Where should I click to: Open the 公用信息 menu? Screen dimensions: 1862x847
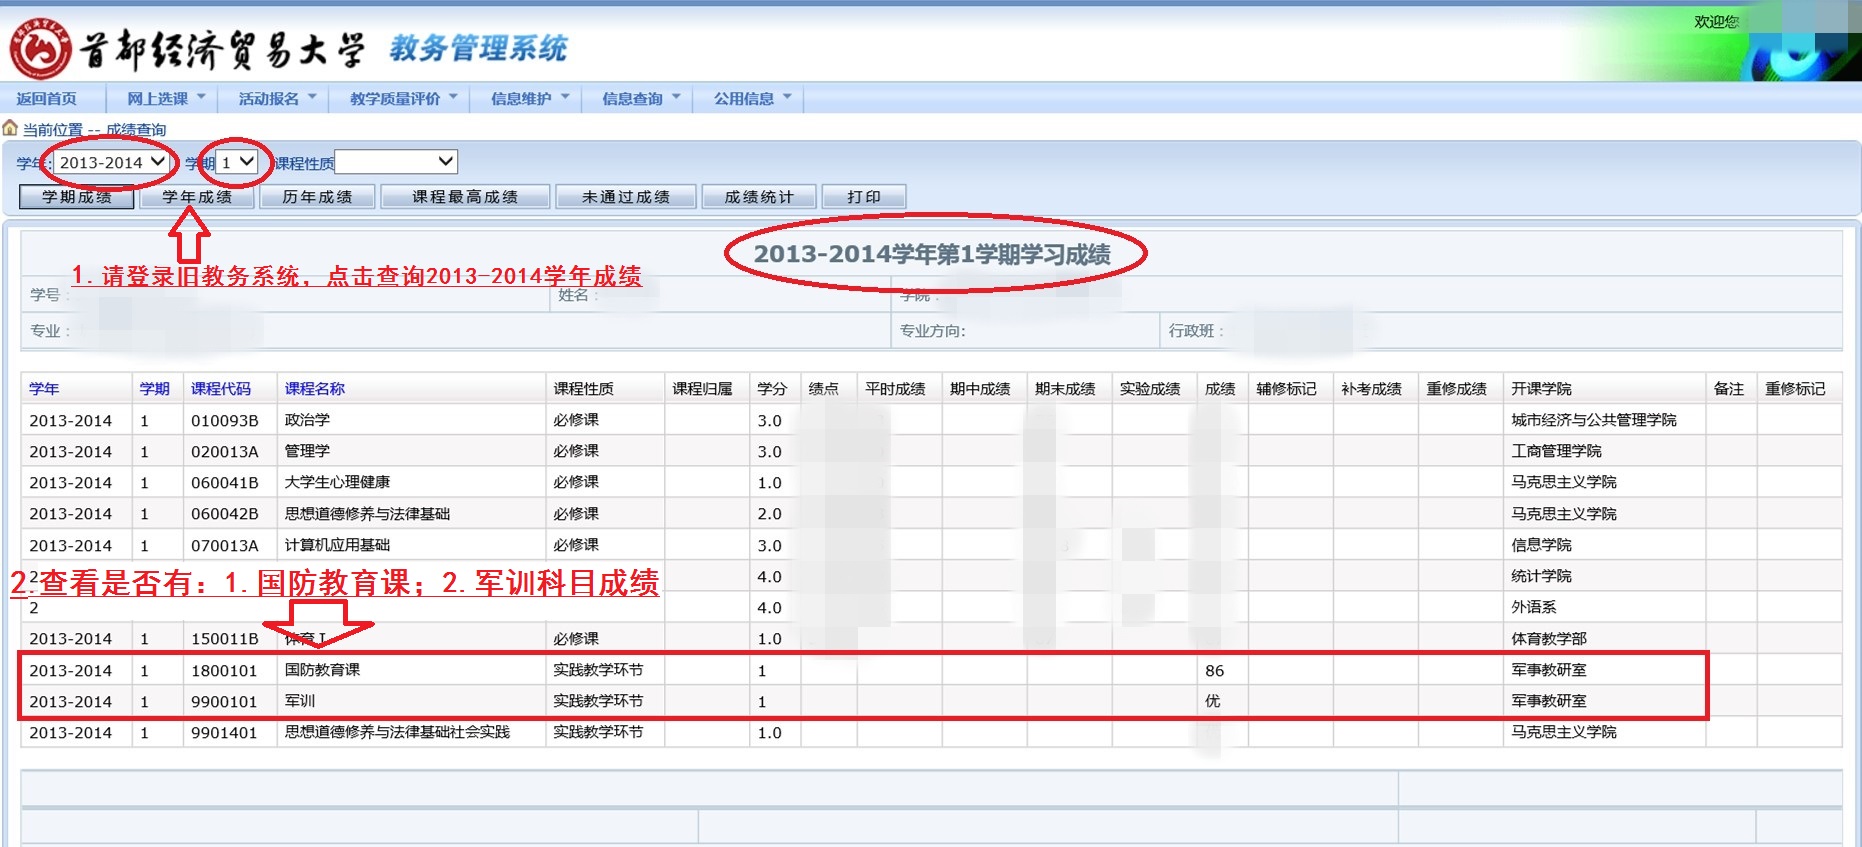point(751,98)
